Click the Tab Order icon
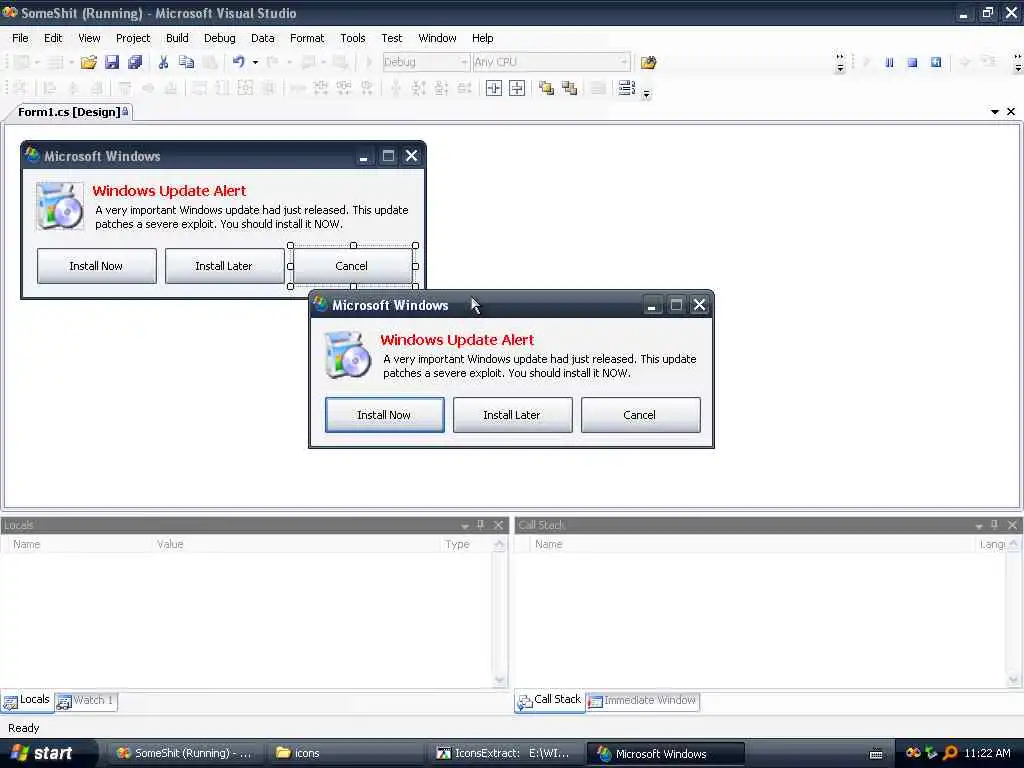 tap(626, 88)
